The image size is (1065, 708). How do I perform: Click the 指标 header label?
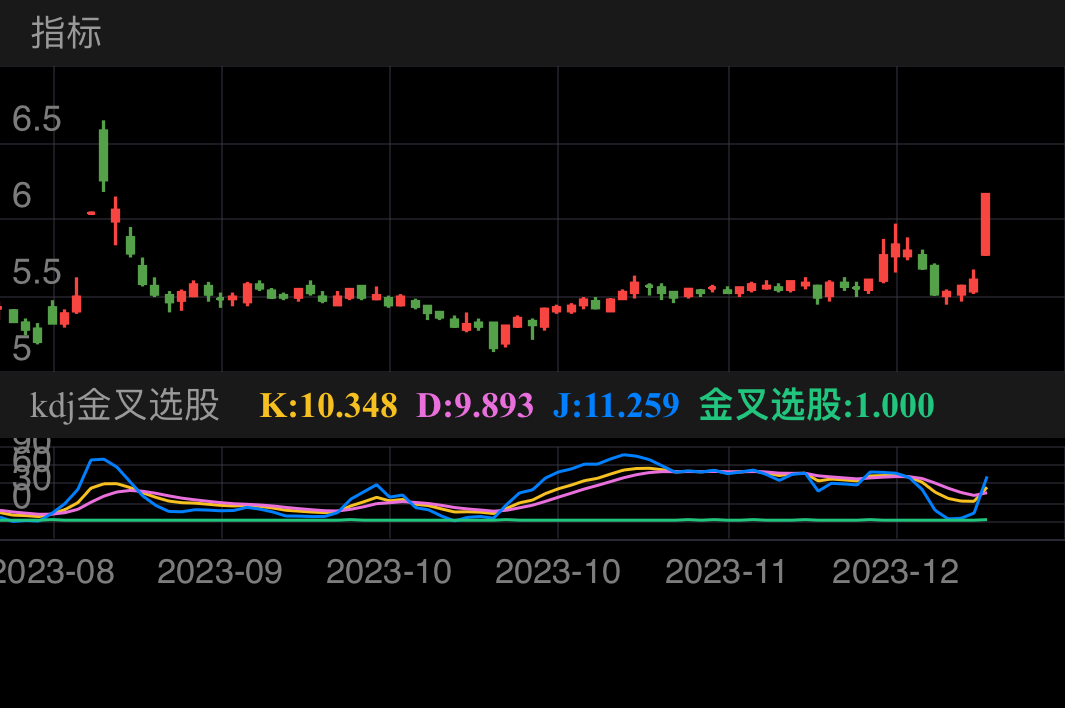(x=66, y=33)
